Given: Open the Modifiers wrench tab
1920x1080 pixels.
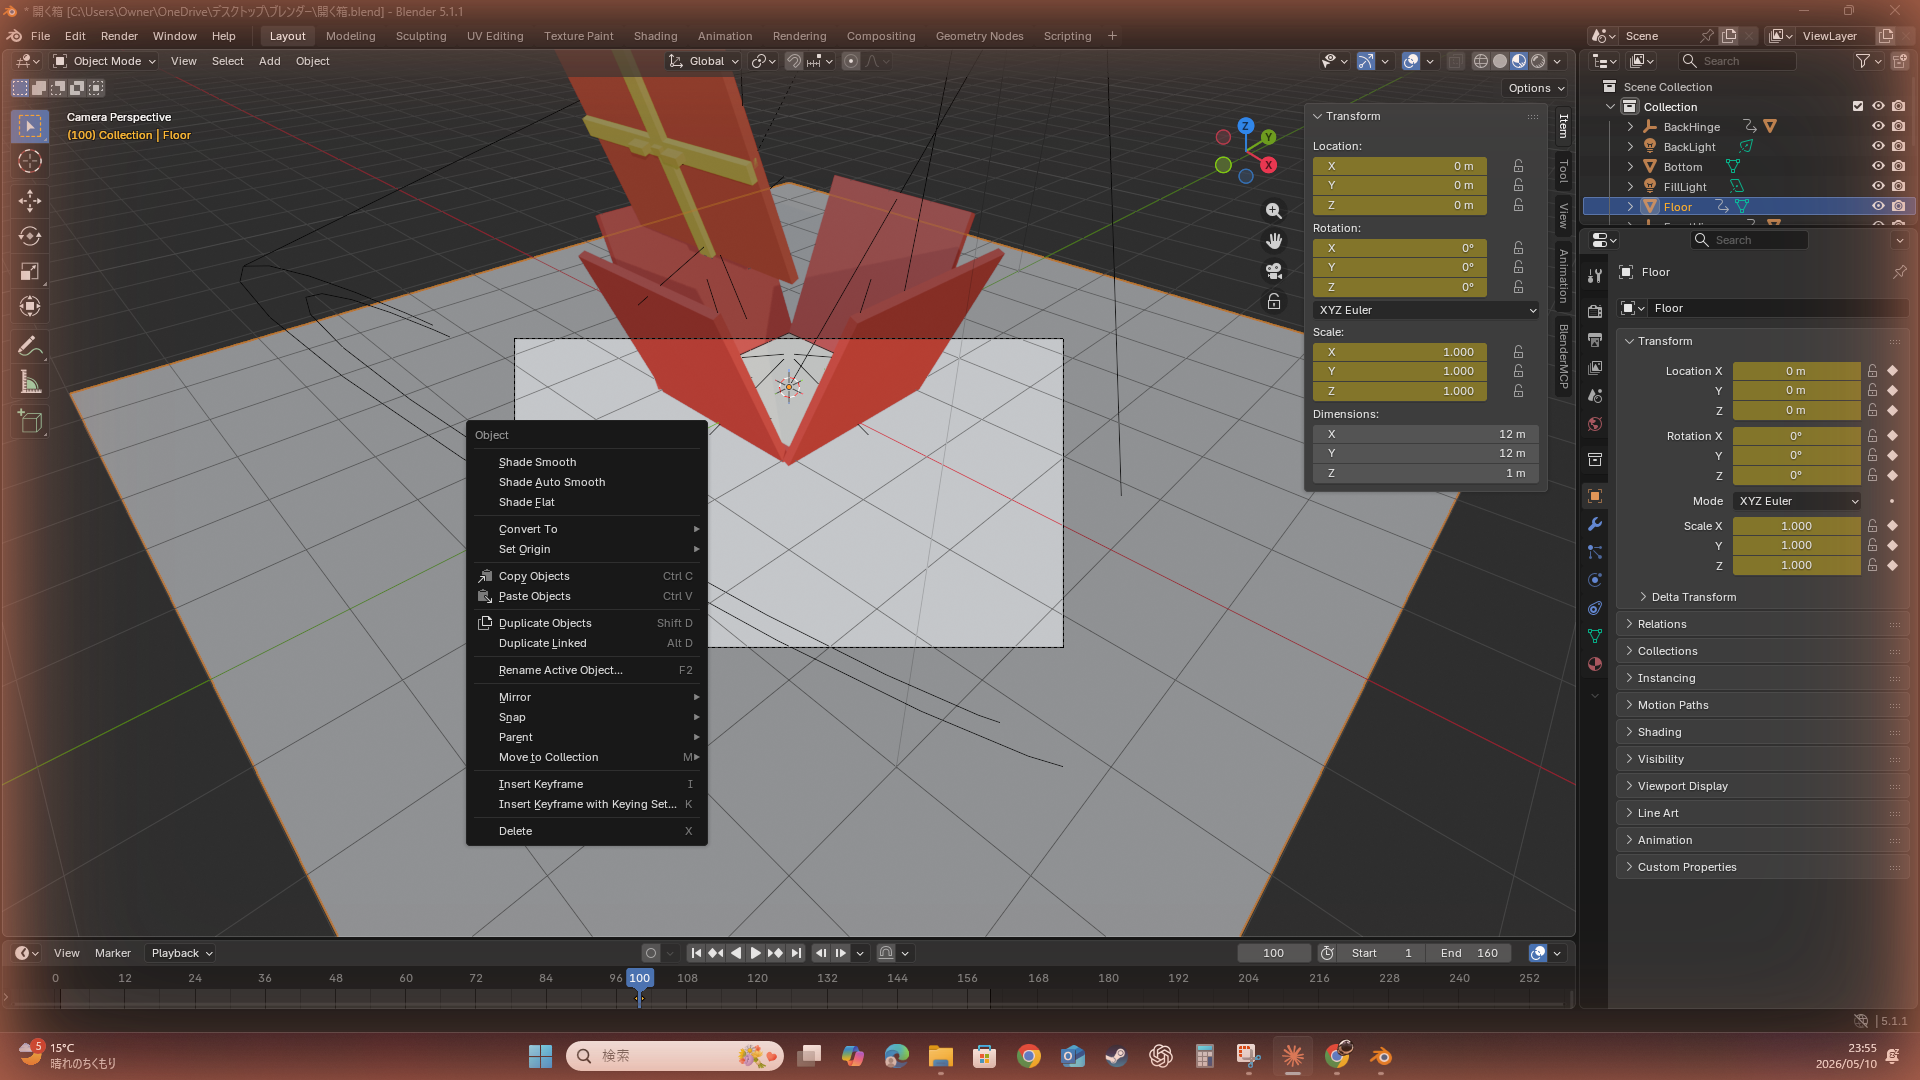Looking at the screenshot, I should pyautogui.click(x=1595, y=524).
